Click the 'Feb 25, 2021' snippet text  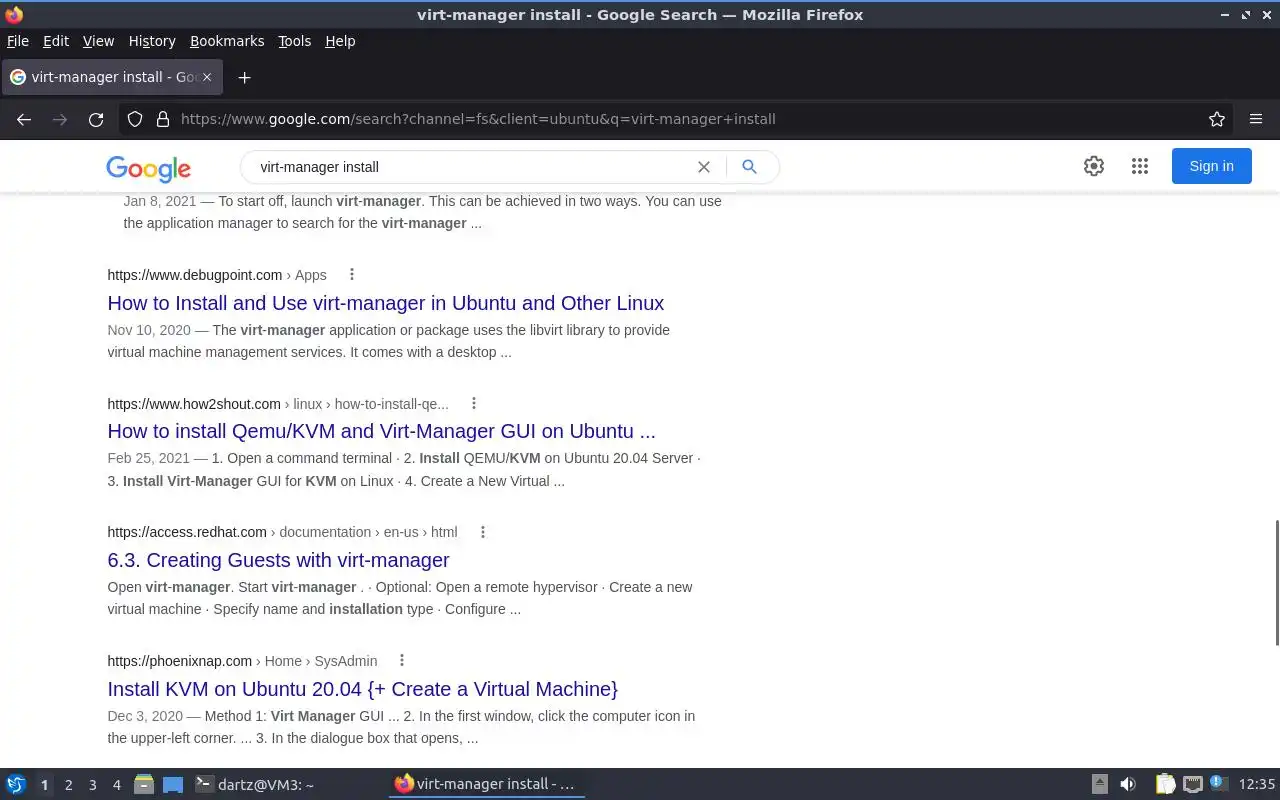coord(148,458)
